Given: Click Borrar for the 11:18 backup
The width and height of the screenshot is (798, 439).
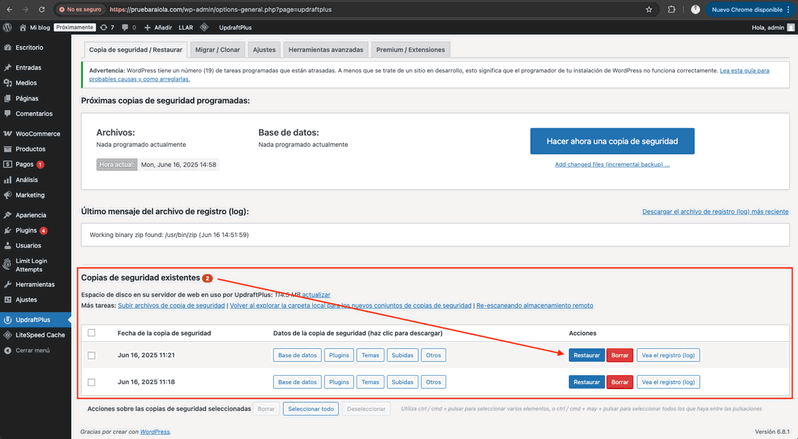Looking at the screenshot, I should tap(620, 382).
